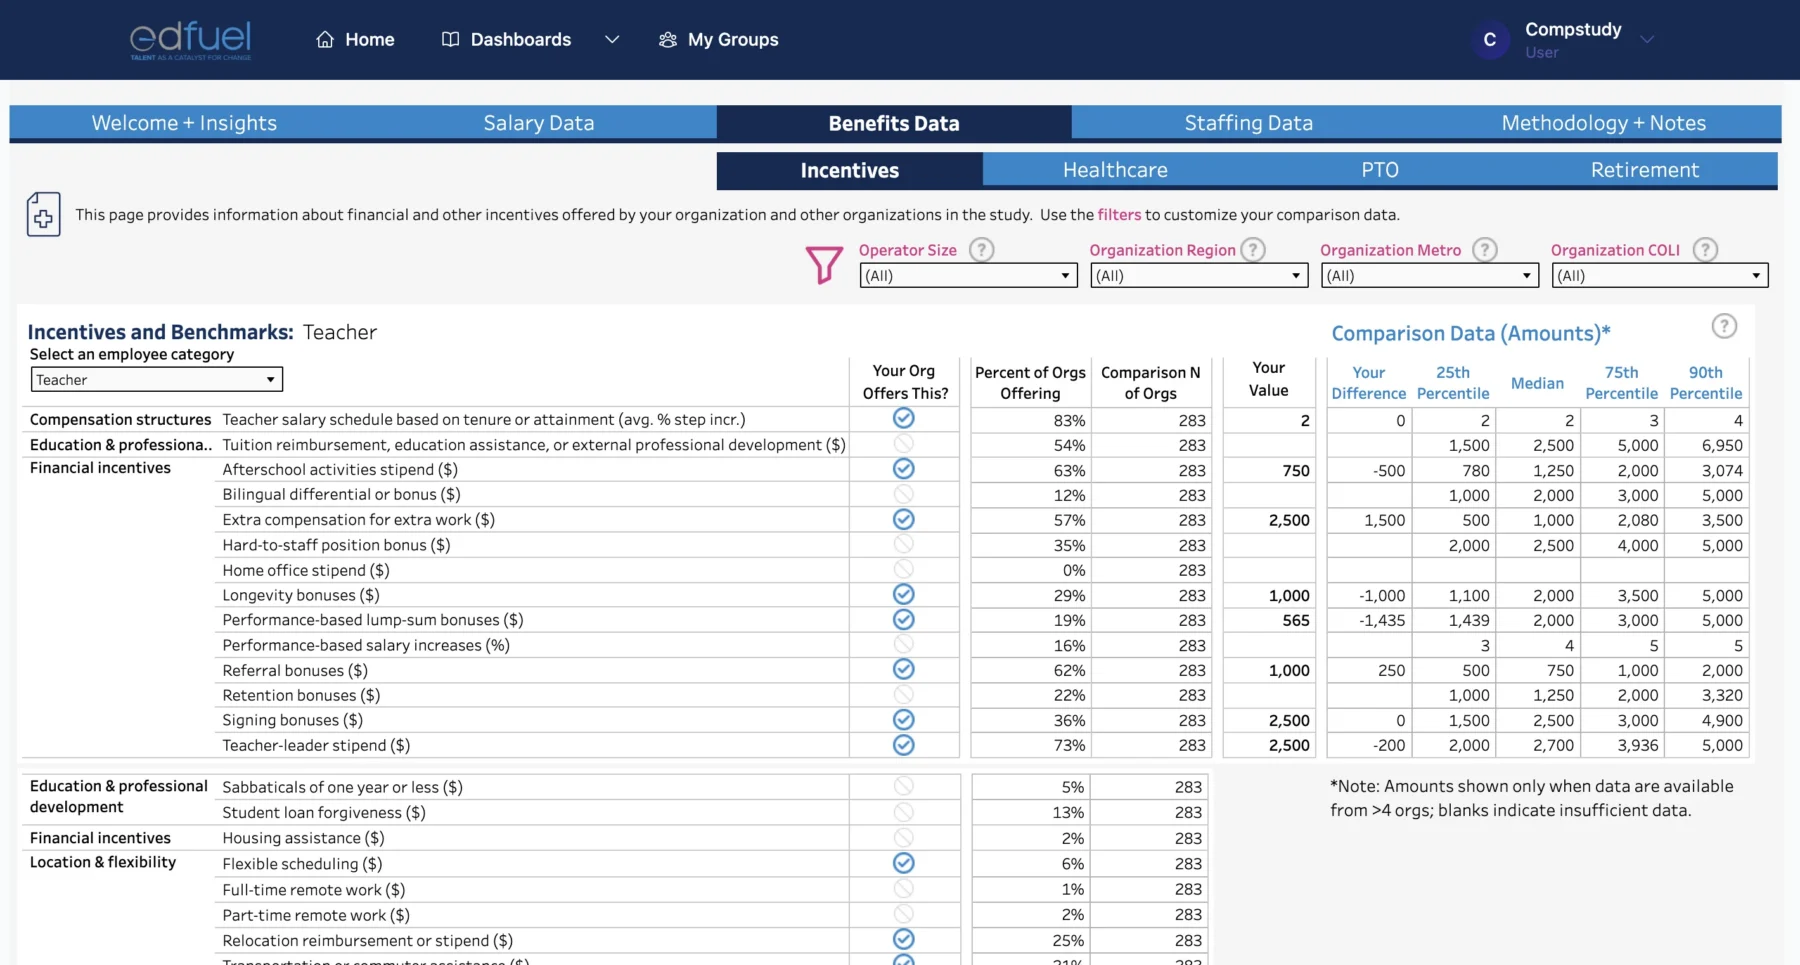Switch to Healthcare sub-tab
This screenshot has height=965, width=1800.
coord(1115,170)
